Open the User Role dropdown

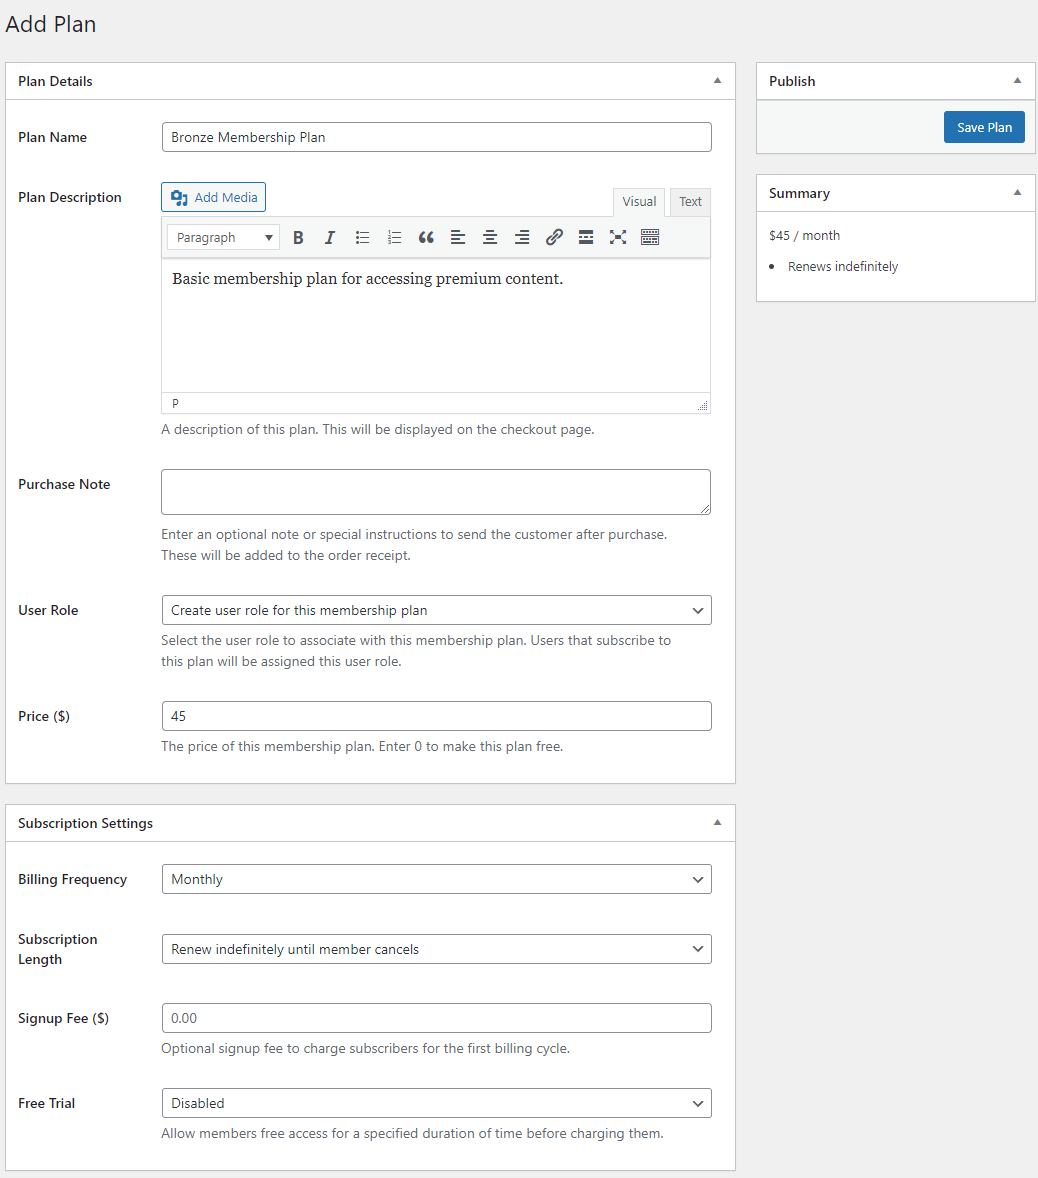click(x=436, y=610)
